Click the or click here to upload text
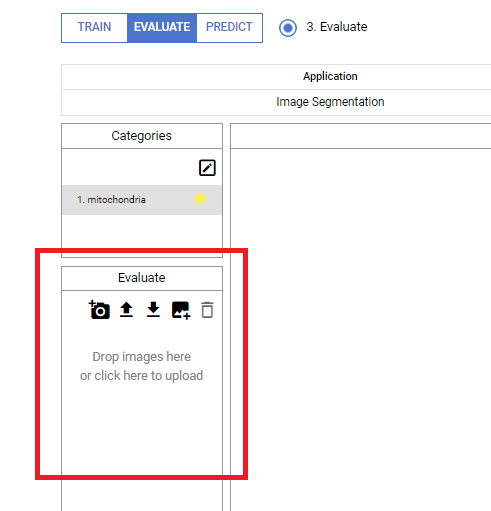This screenshot has width=491, height=511. pos(142,376)
